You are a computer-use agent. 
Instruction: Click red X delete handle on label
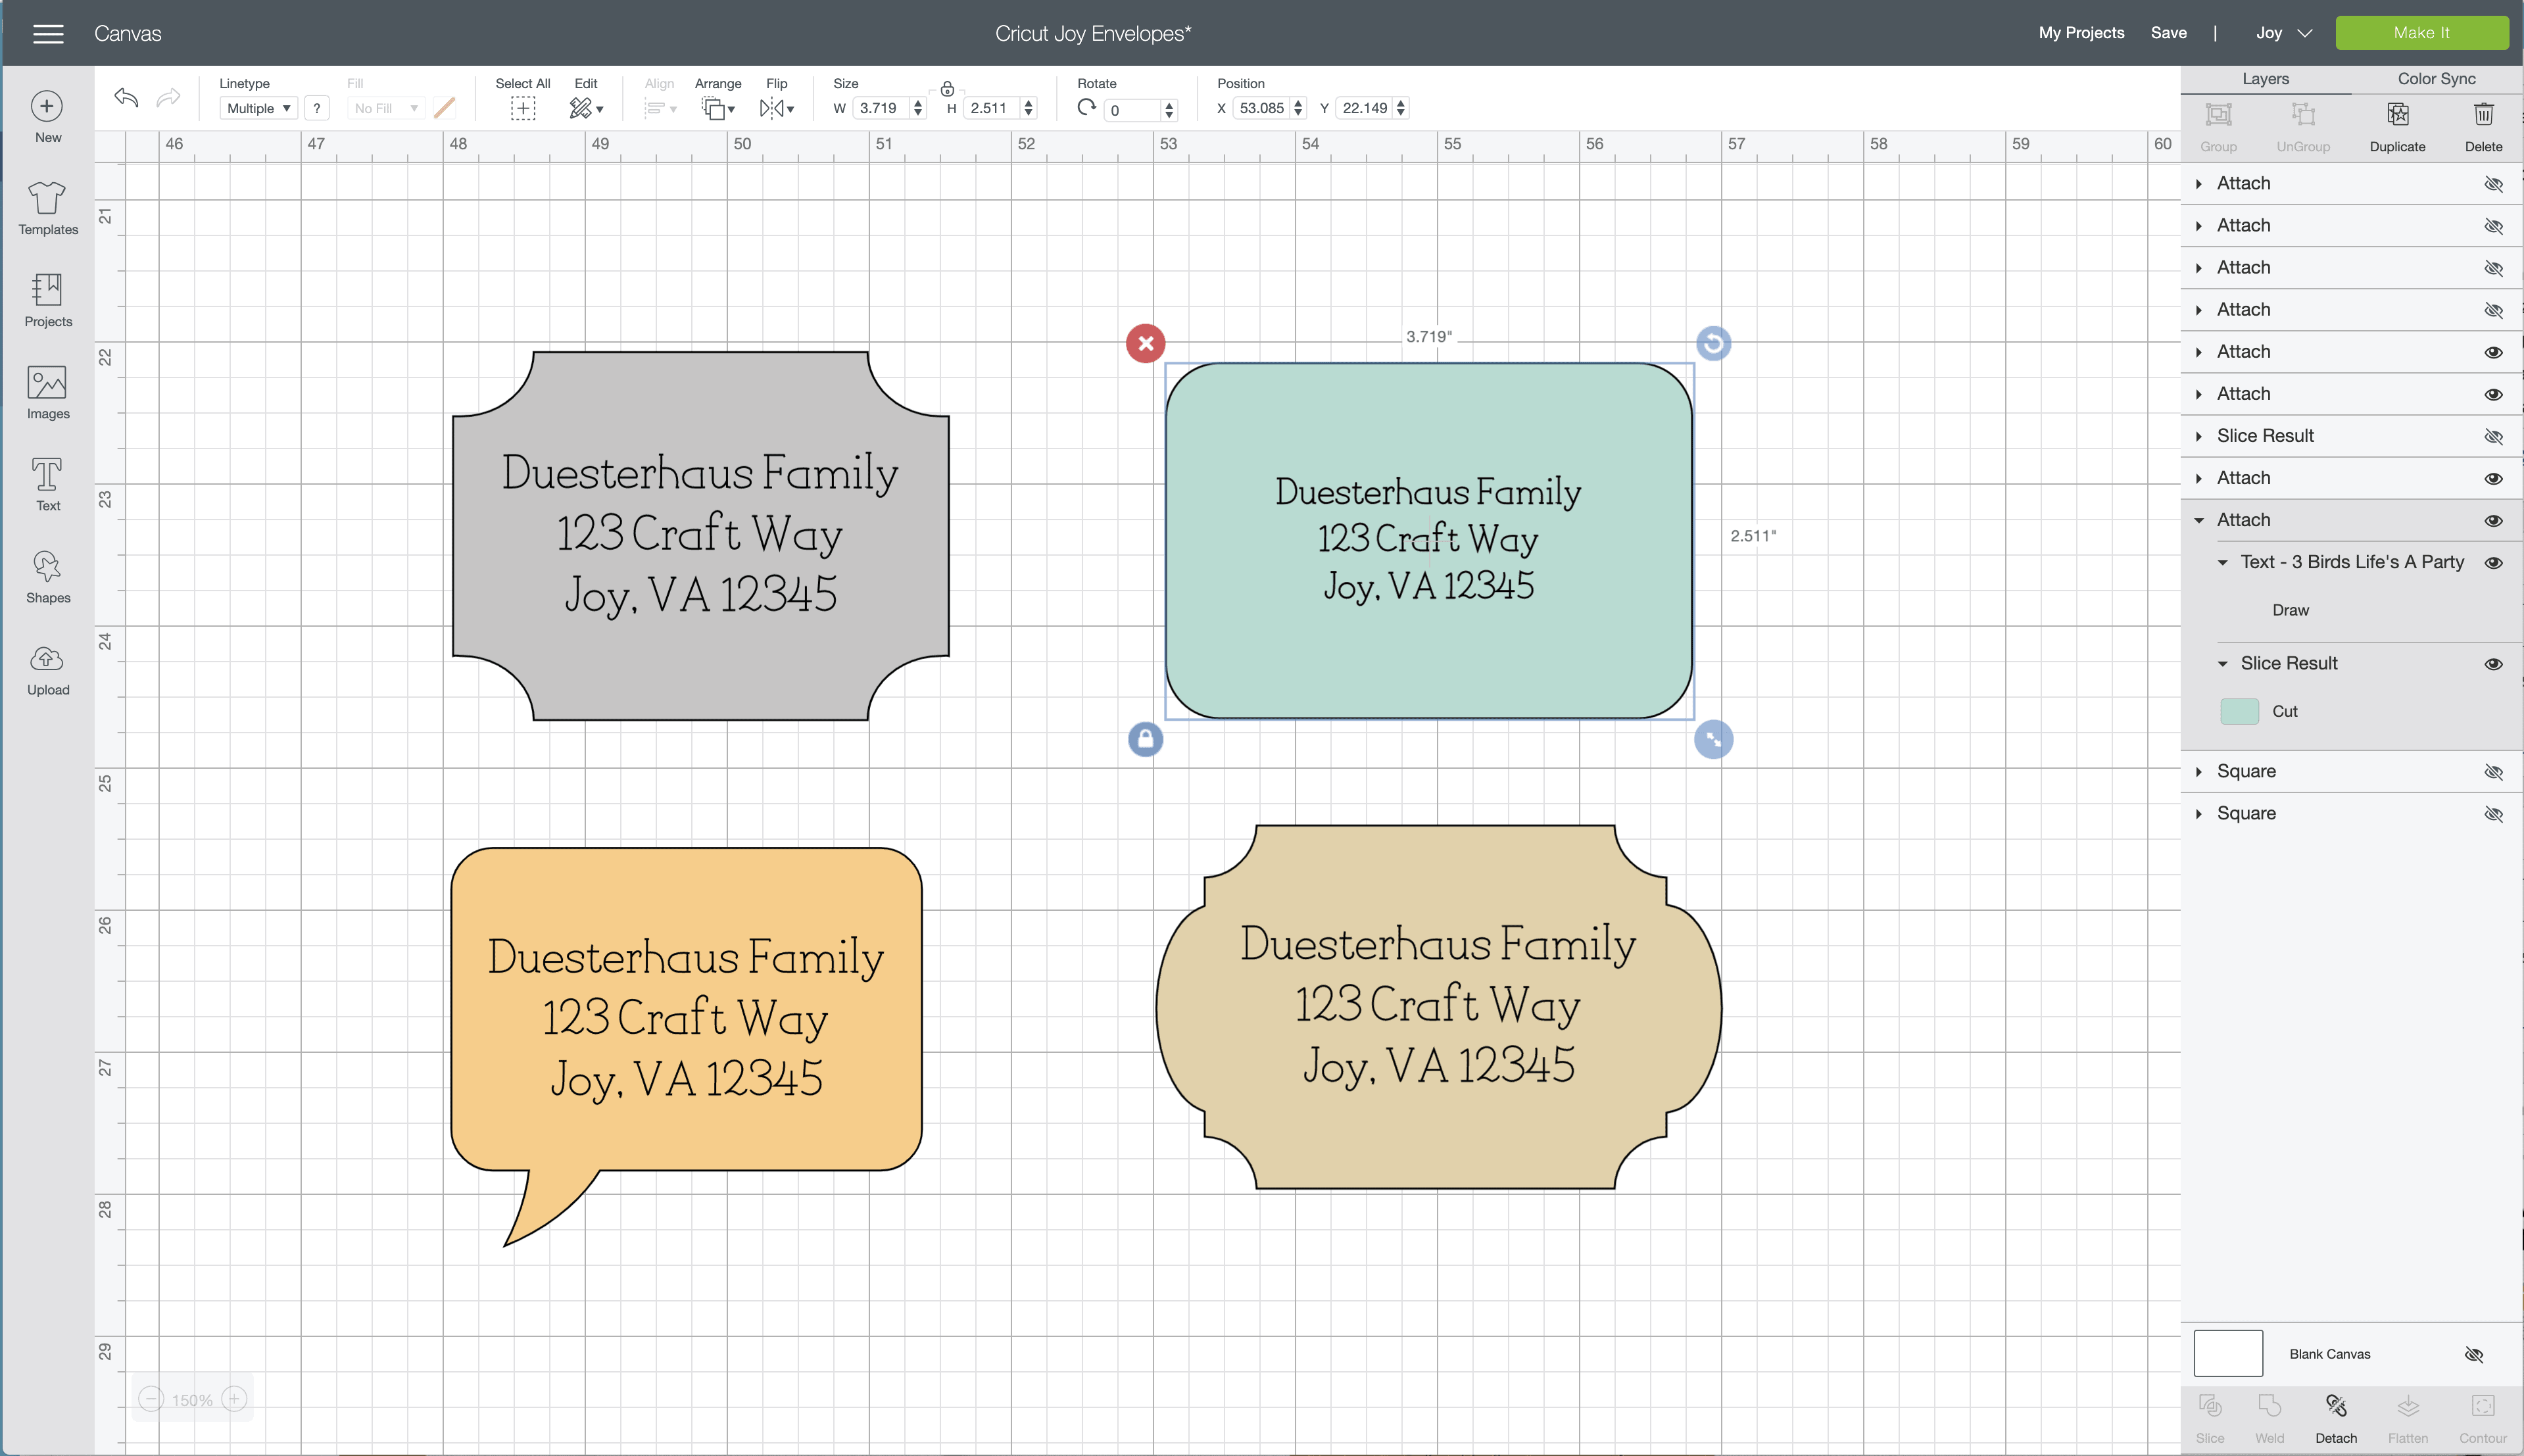[1145, 344]
